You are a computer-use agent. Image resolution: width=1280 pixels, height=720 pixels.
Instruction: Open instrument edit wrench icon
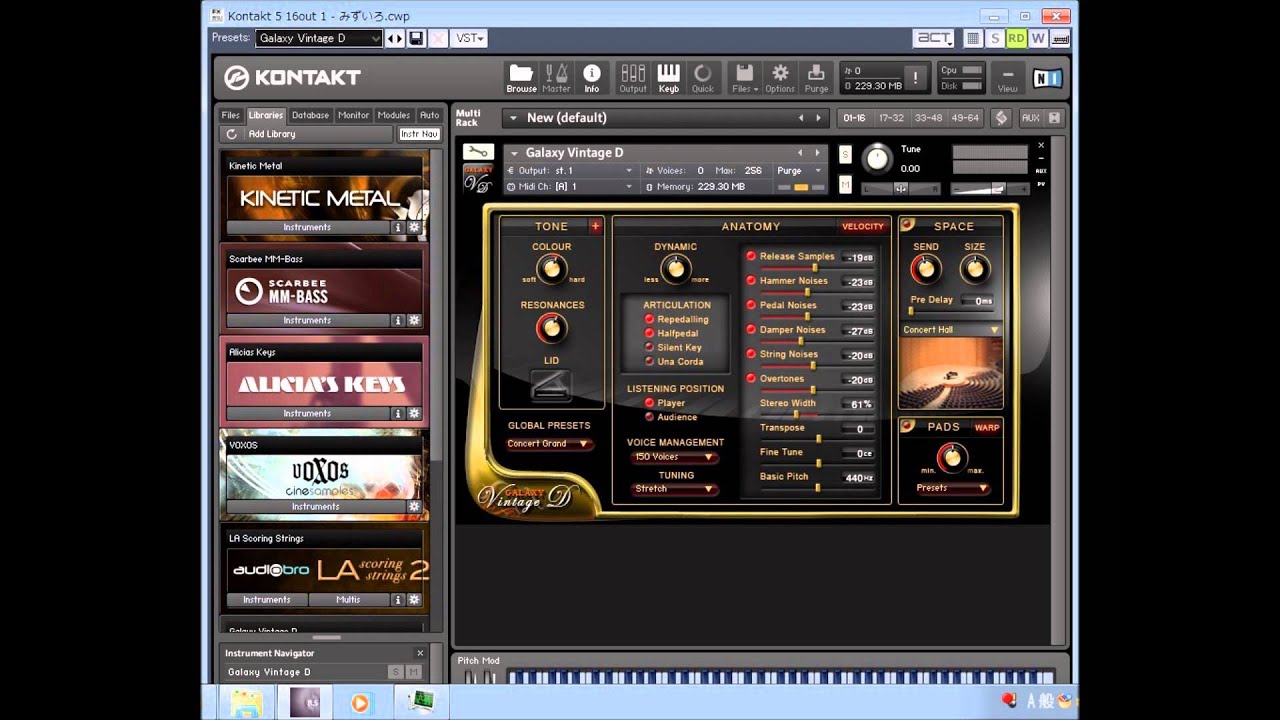coord(478,152)
